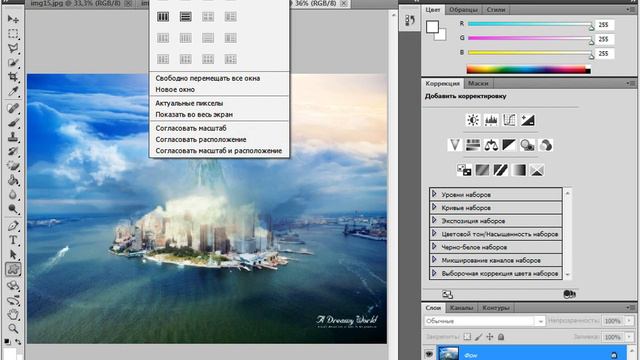Choose Показать во весь экран
This screenshot has width=640, height=360.
click(194, 115)
